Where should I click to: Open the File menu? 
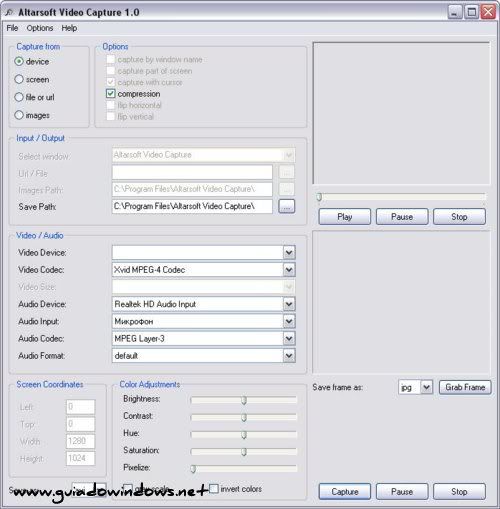tap(12, 28)
